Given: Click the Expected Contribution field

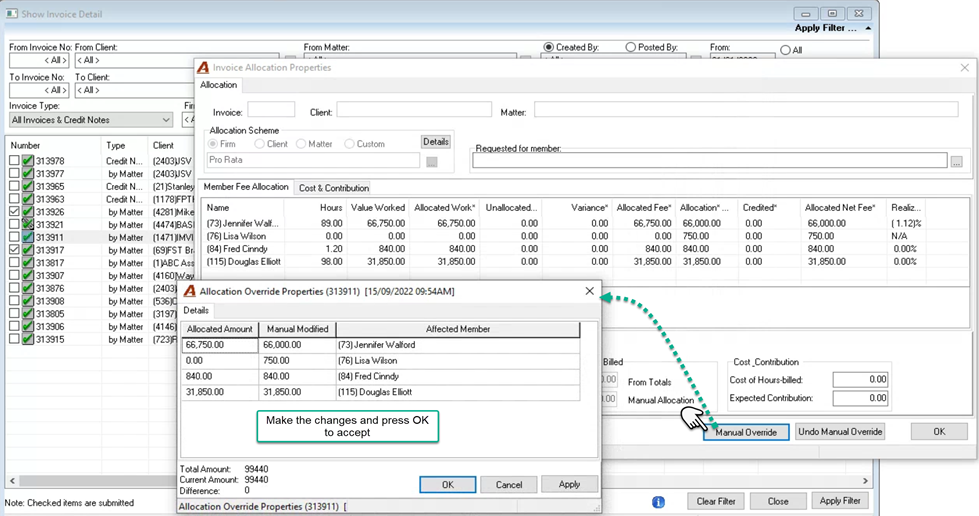Looking at the screenshot, I should point(860,398).
